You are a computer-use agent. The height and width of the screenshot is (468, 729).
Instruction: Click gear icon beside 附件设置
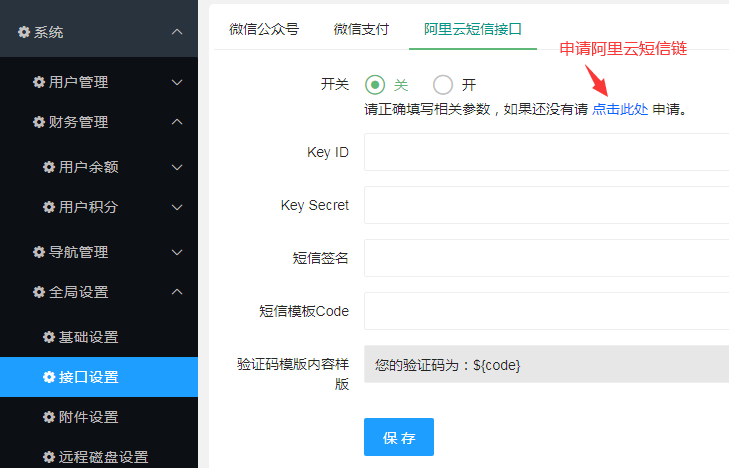click(x=49, y=417)
